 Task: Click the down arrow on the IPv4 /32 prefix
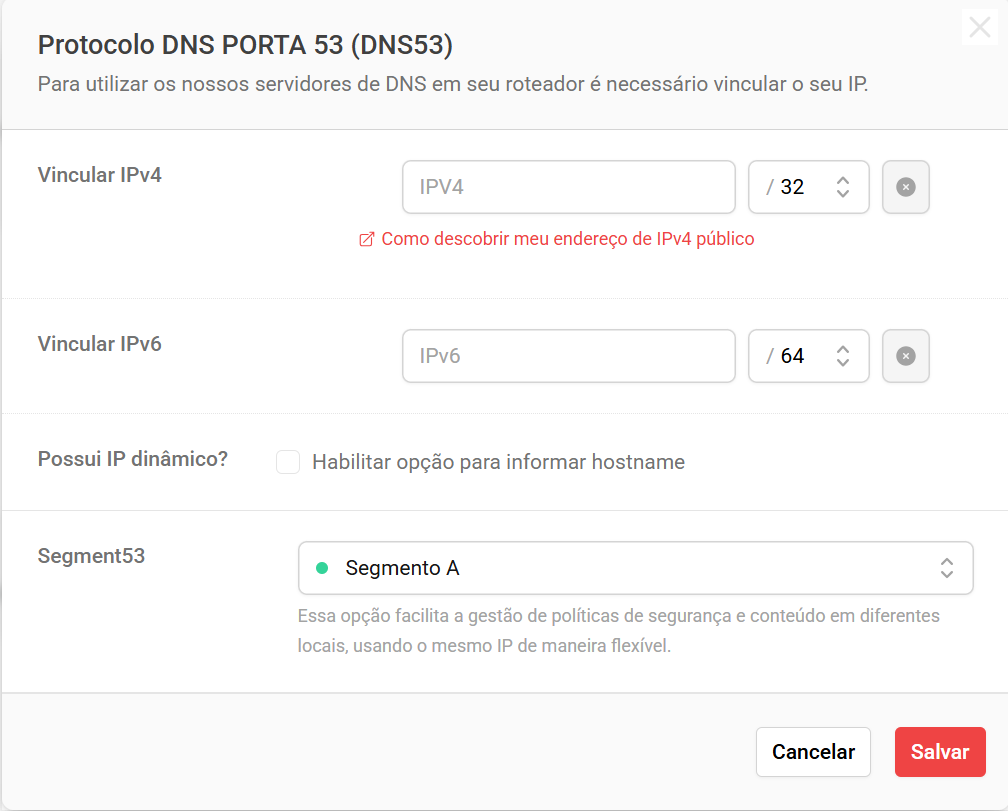pyautogui.click(x=843, y=193)
